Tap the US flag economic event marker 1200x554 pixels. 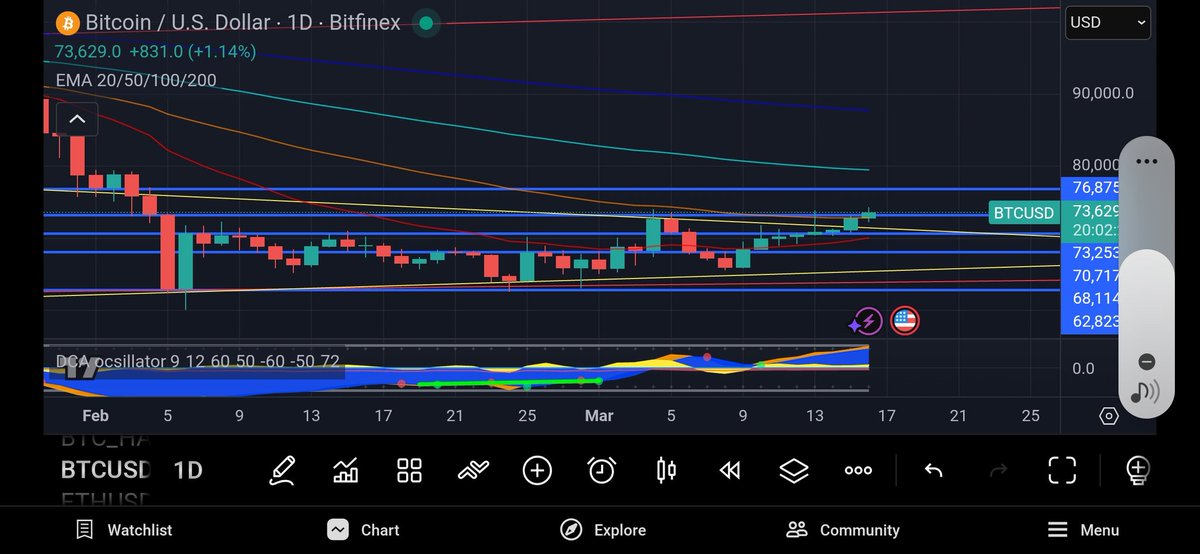point(905,321)
